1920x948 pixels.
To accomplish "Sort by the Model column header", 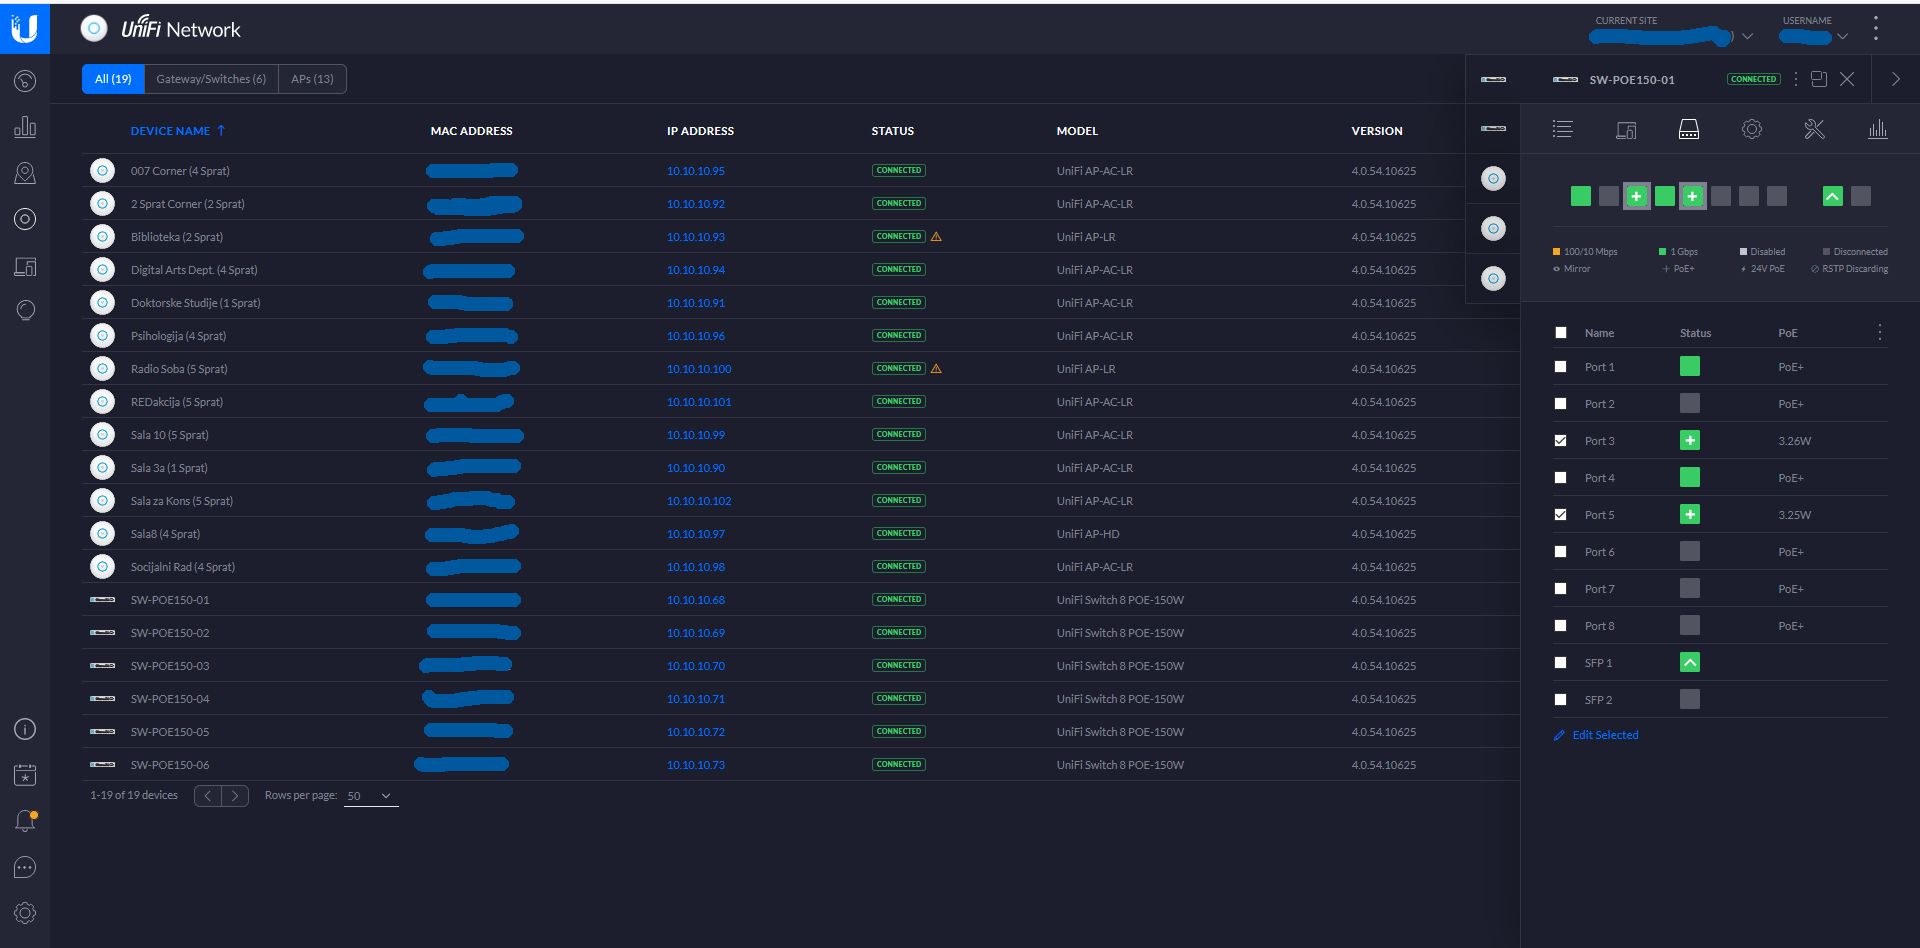I will 1077,131.
